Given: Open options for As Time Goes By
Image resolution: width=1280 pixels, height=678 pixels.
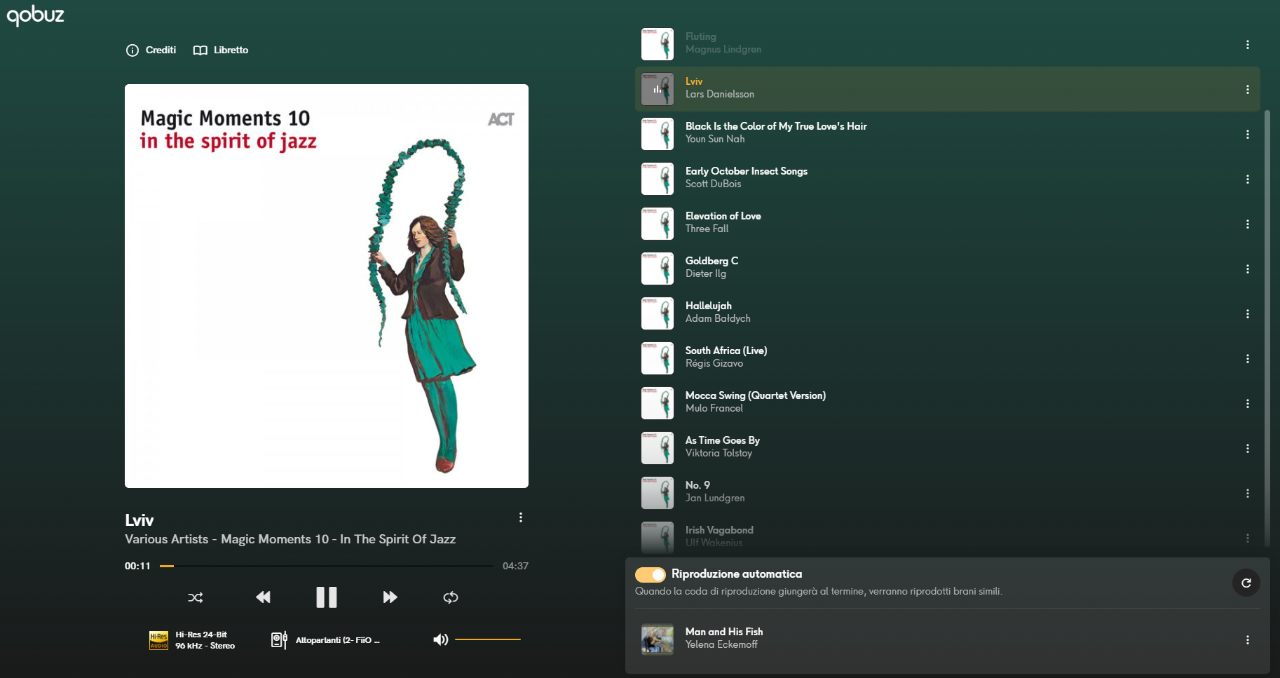Looking at the screenshot, I should [1247, 449].
